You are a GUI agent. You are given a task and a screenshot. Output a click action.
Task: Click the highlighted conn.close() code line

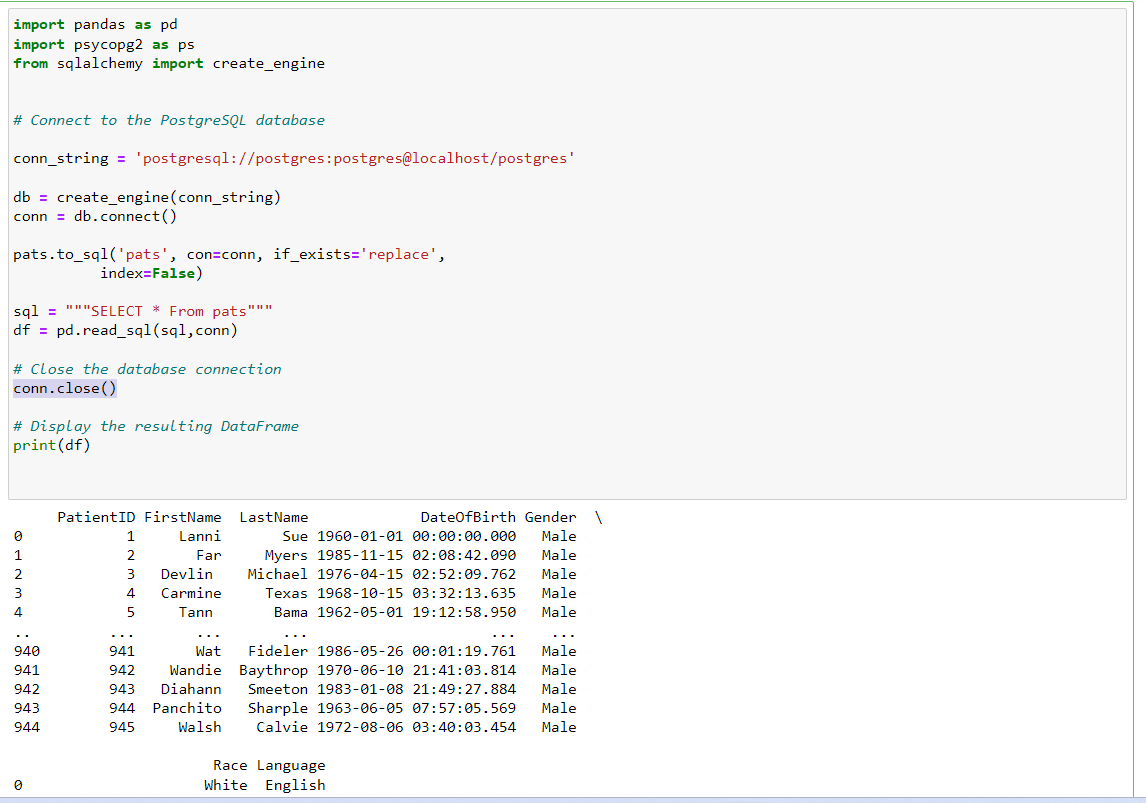point(63,388)
